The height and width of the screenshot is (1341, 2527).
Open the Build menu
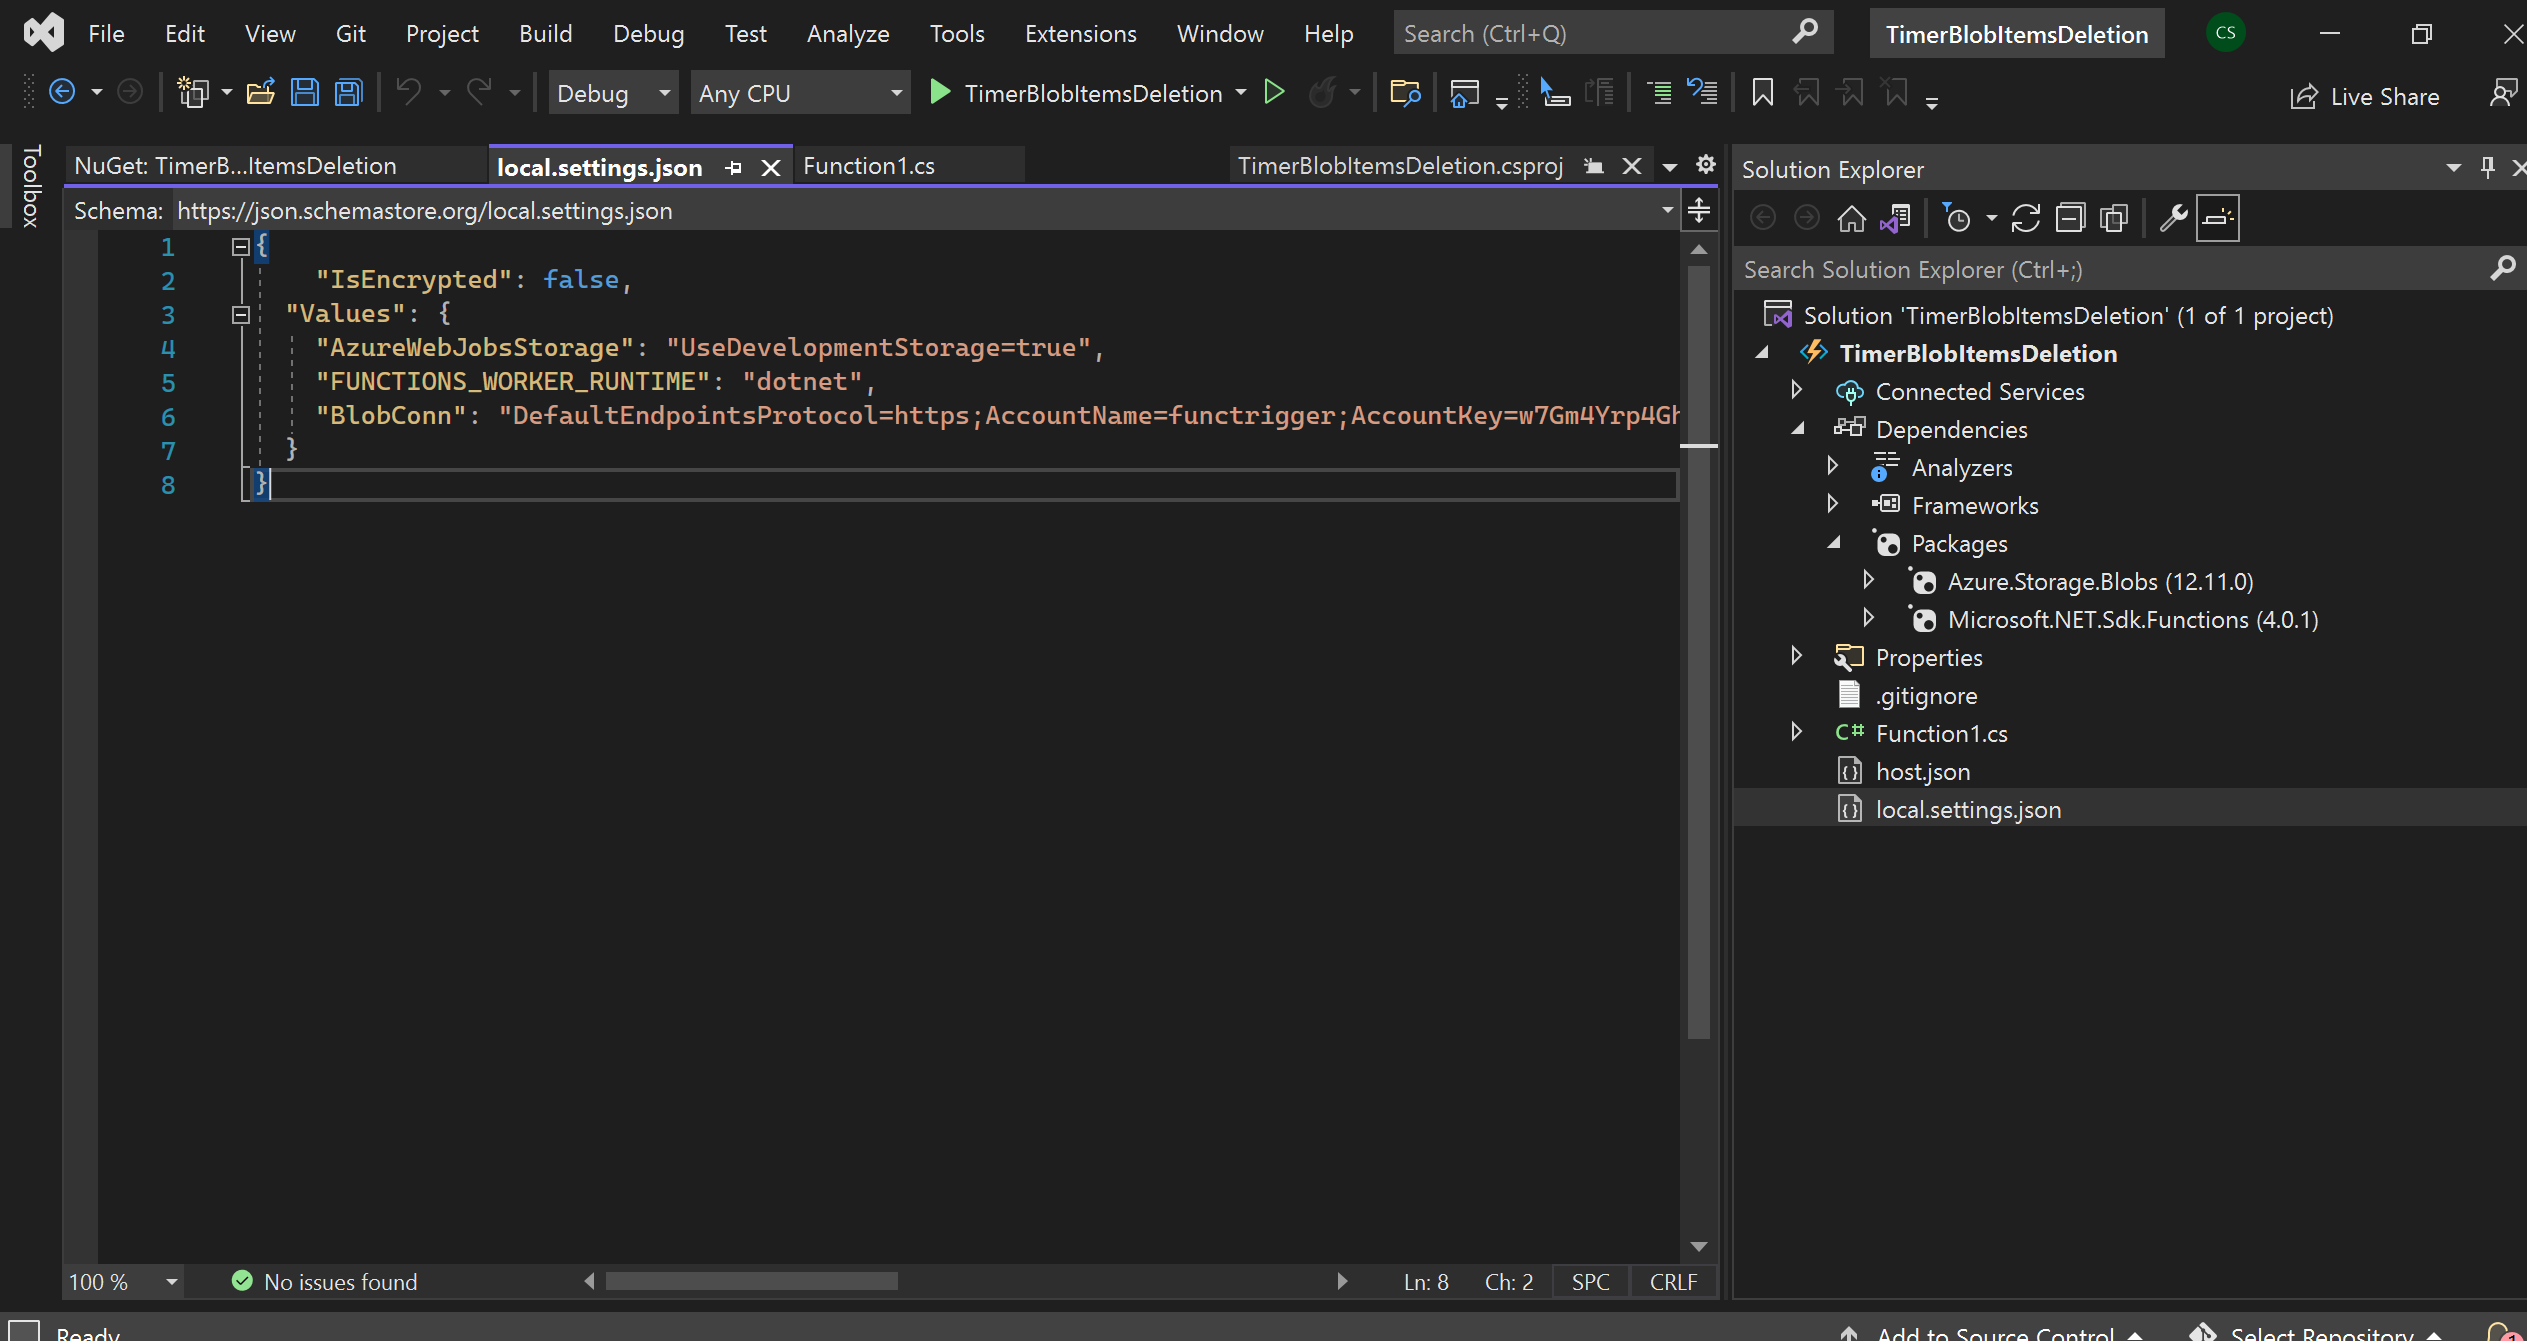(x=545, y=33)
